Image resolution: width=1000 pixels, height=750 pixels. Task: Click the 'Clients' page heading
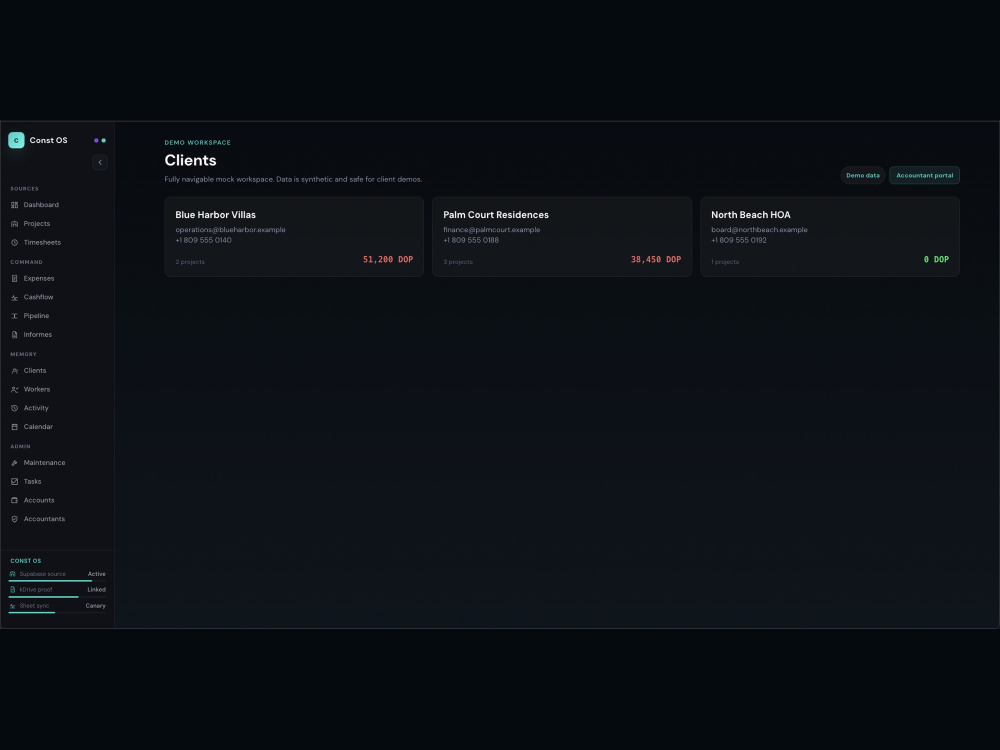(x=190, y=161)
